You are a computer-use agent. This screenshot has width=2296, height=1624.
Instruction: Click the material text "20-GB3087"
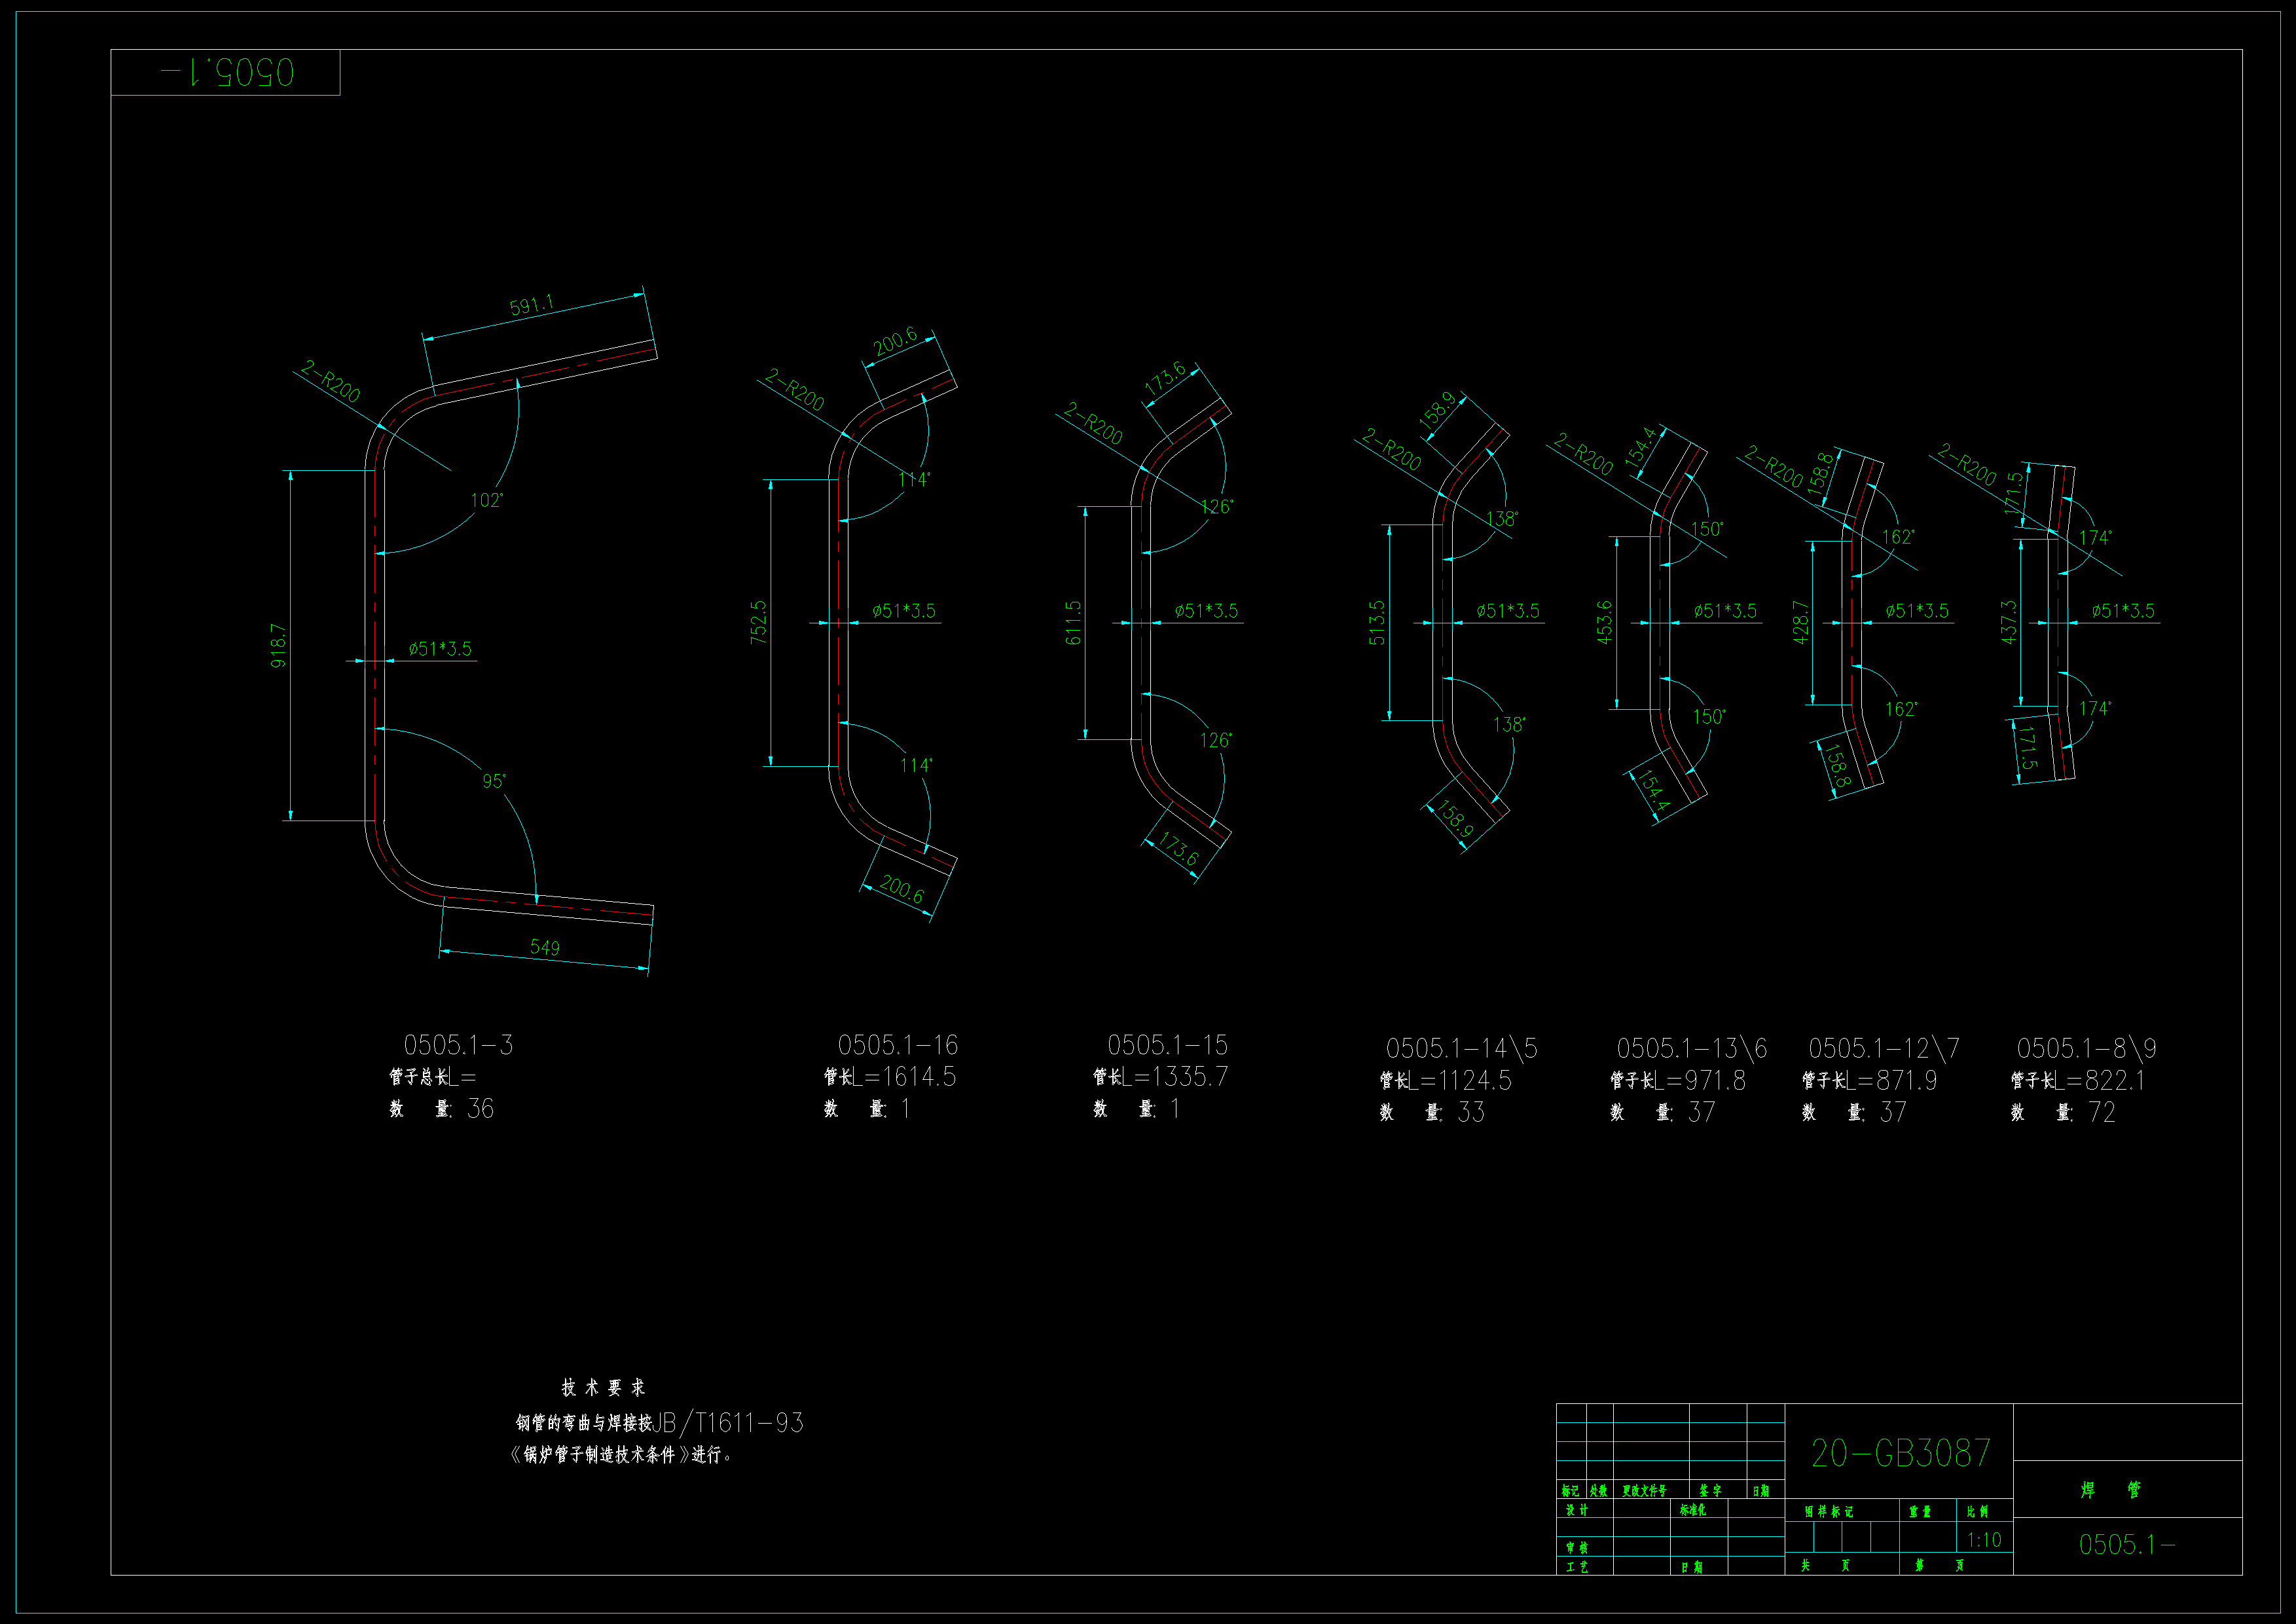pyautogui.click(x=1900, y=1454)
